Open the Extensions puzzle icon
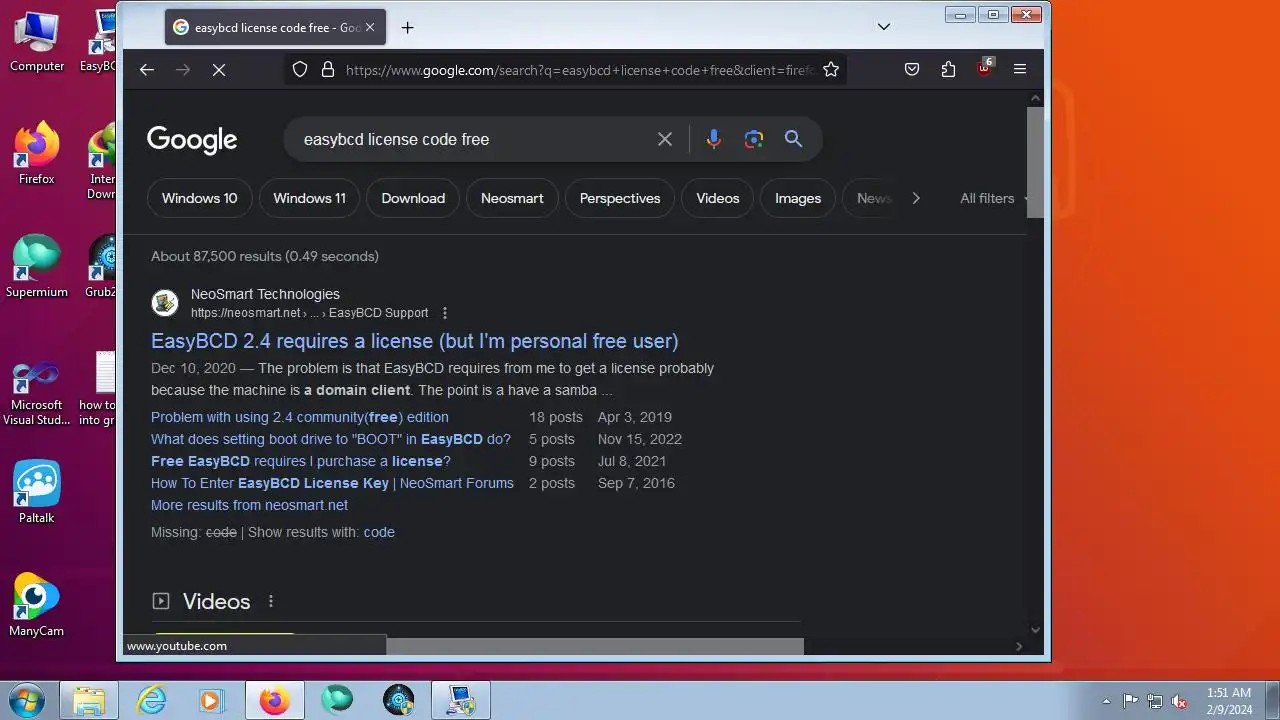 coord(948,70)
